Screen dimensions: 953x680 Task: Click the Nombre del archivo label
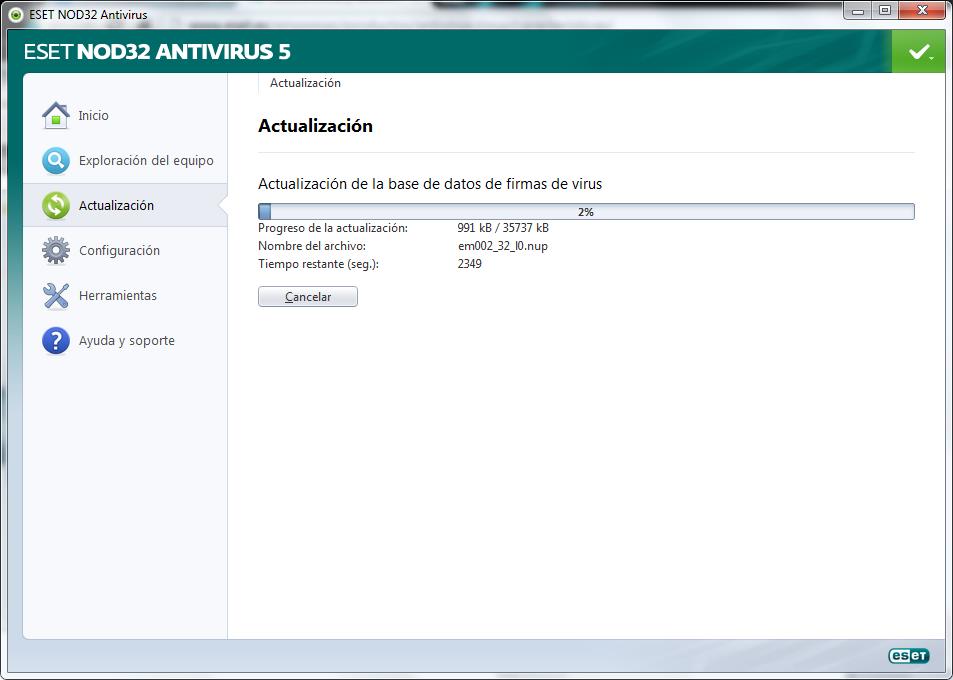pos(312,246)
